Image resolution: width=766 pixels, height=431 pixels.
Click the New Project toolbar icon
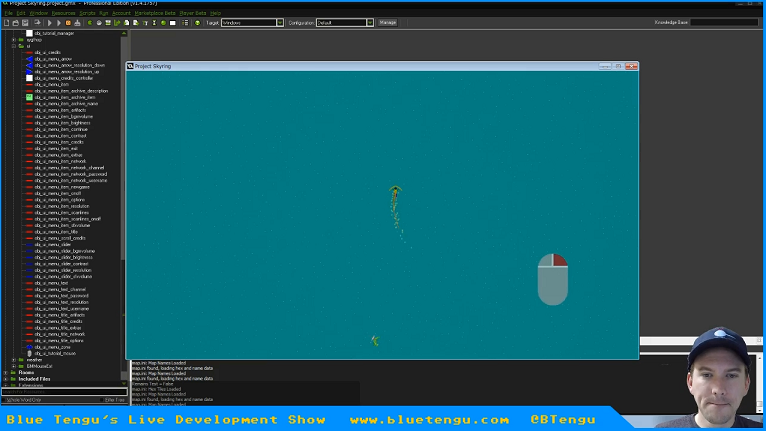tap(6, 23)
